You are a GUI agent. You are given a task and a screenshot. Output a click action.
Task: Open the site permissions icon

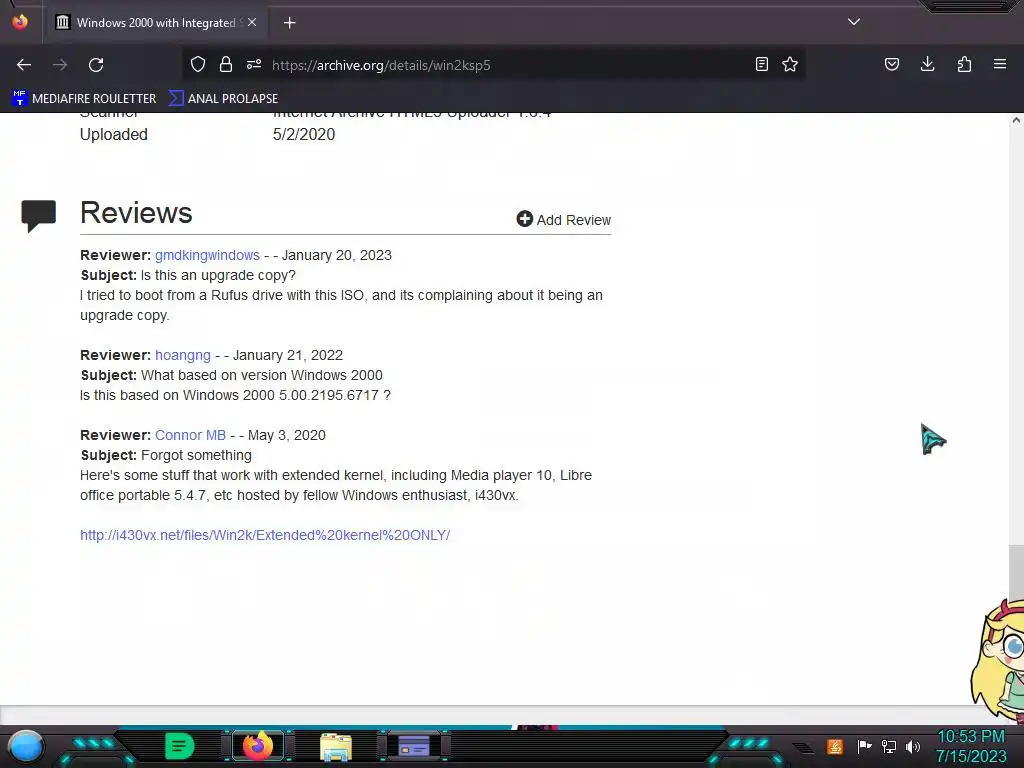click(x=254, y=64)
